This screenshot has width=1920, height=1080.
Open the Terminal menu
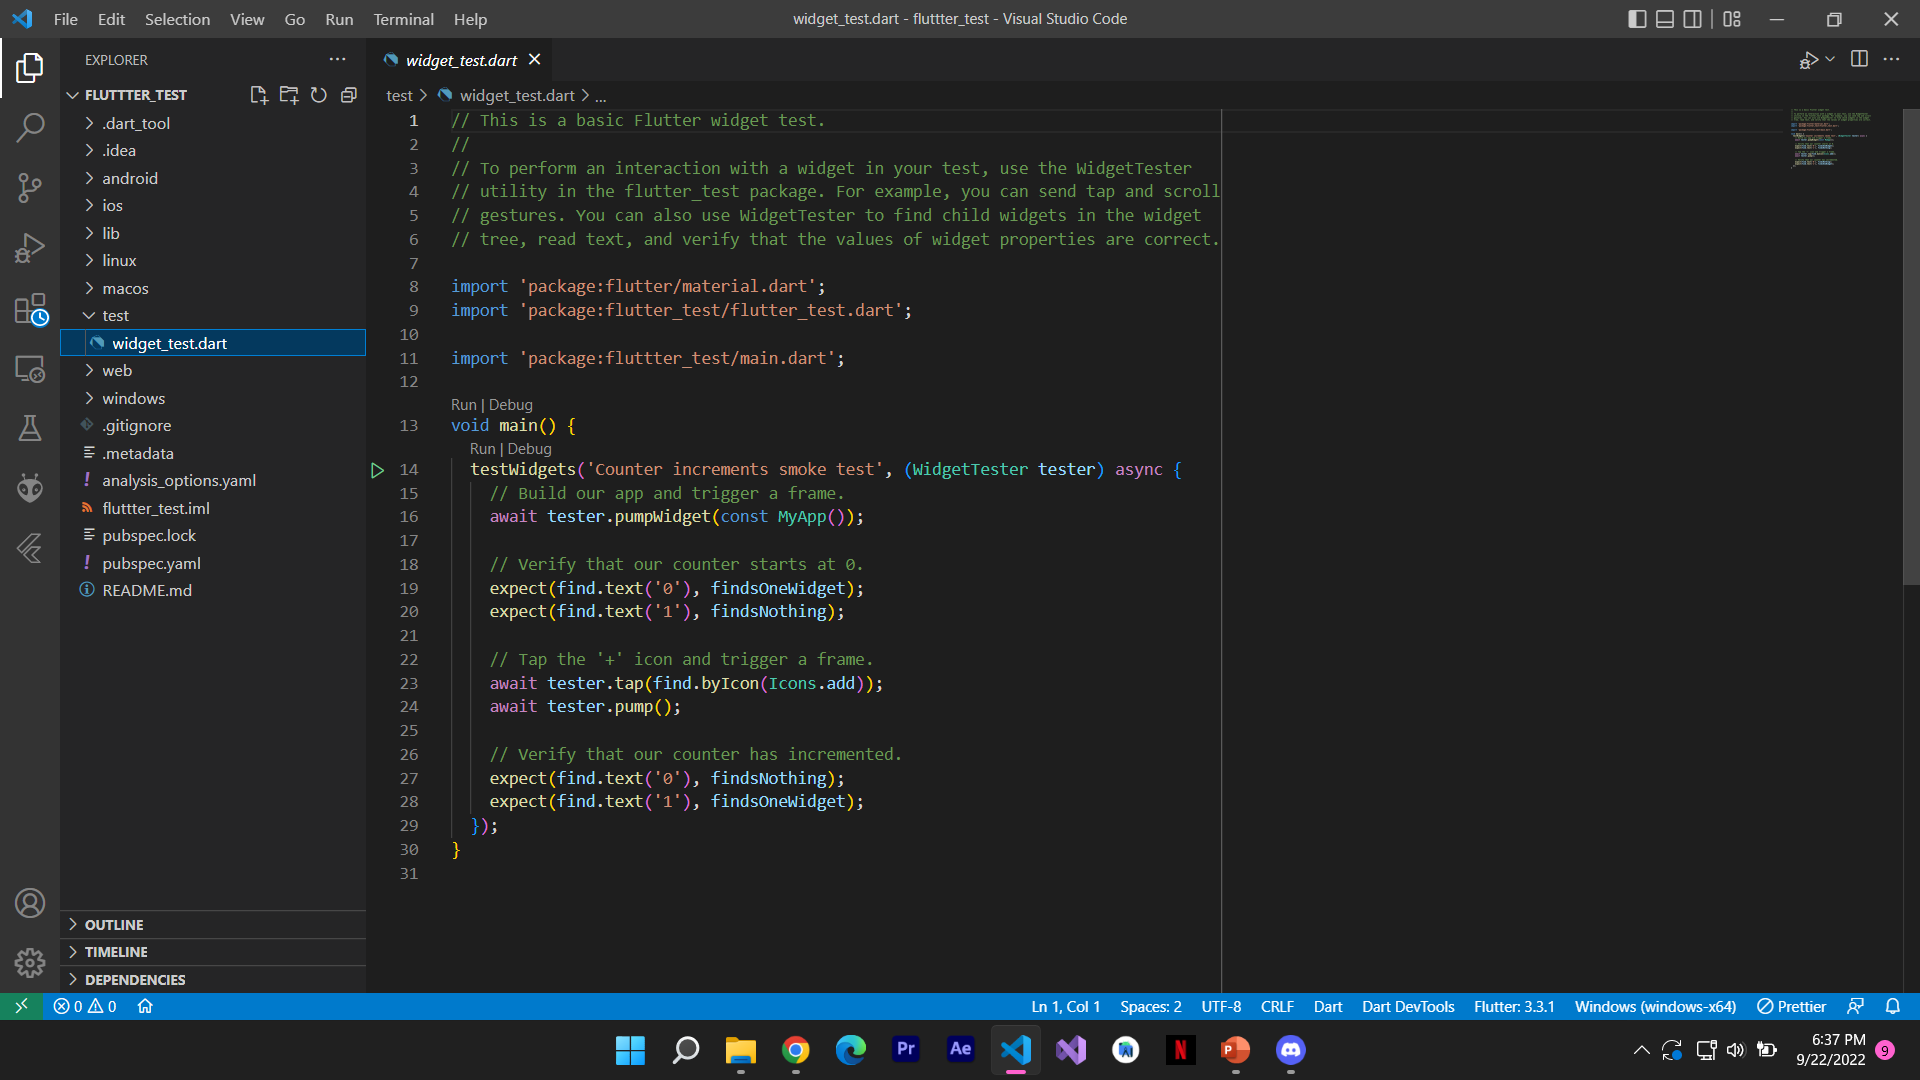tap(403, 19)
